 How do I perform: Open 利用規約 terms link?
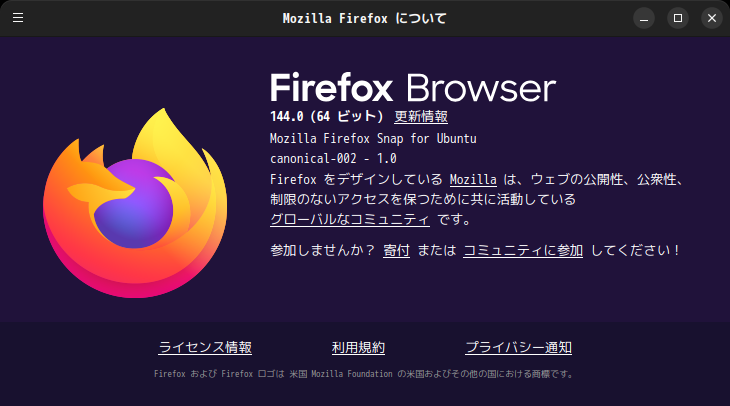358,347
